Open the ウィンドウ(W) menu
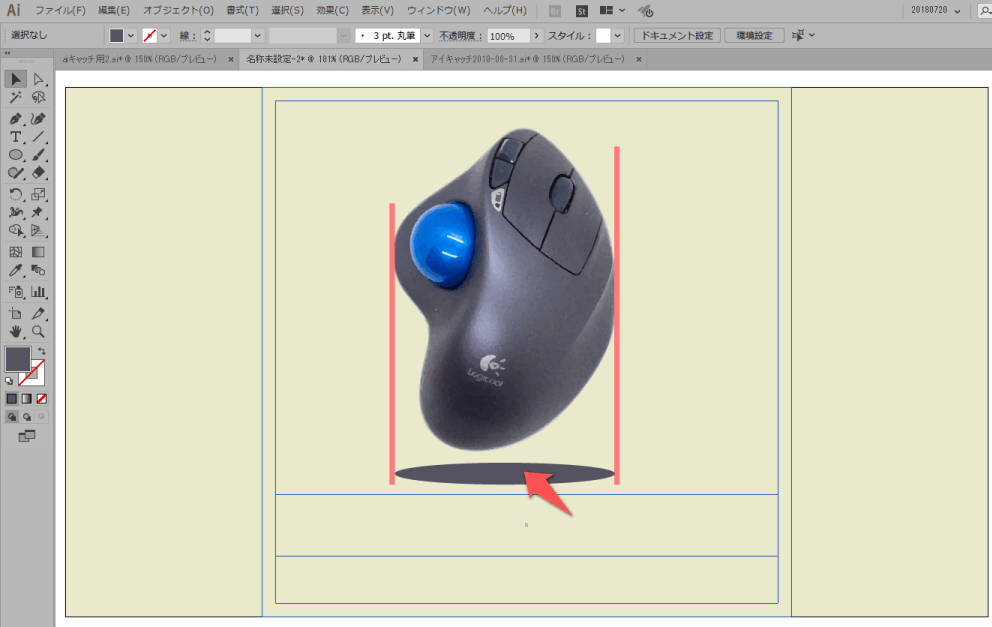 tap(438, 11)
